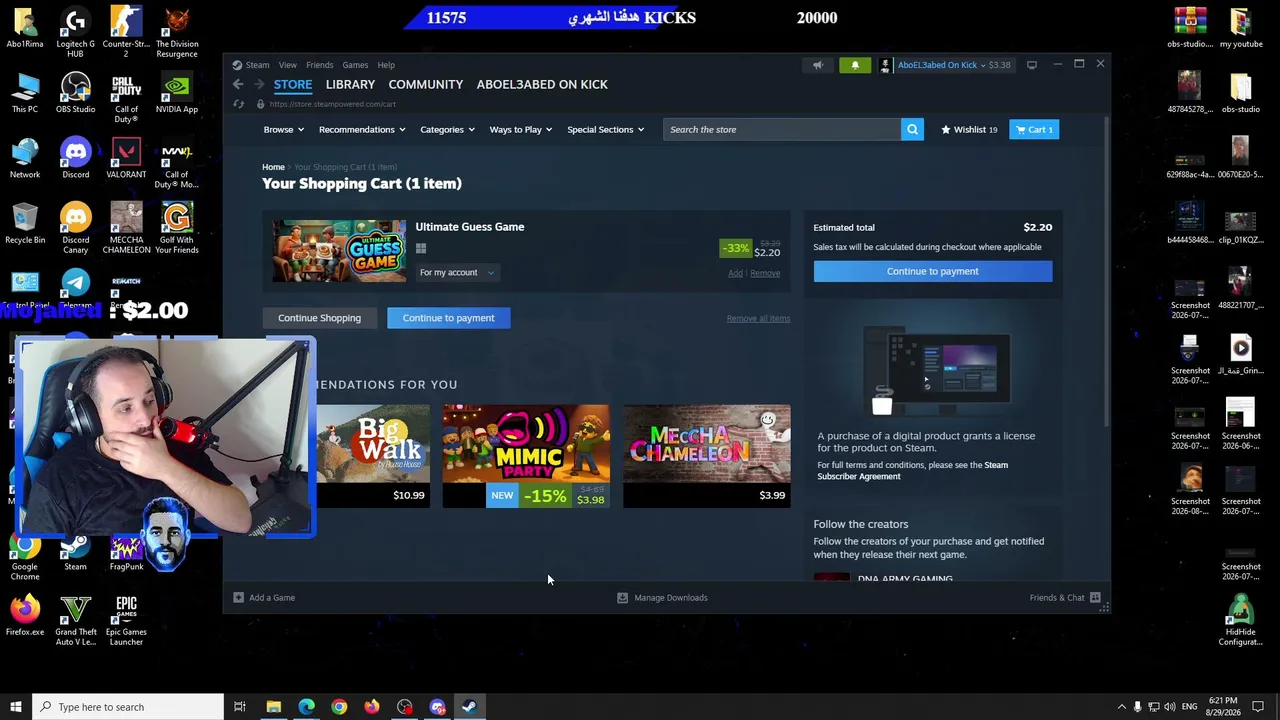Open File Explorer from the taskbar
The width and height of the screenshot is (1280, 720).
coord(273,707)
